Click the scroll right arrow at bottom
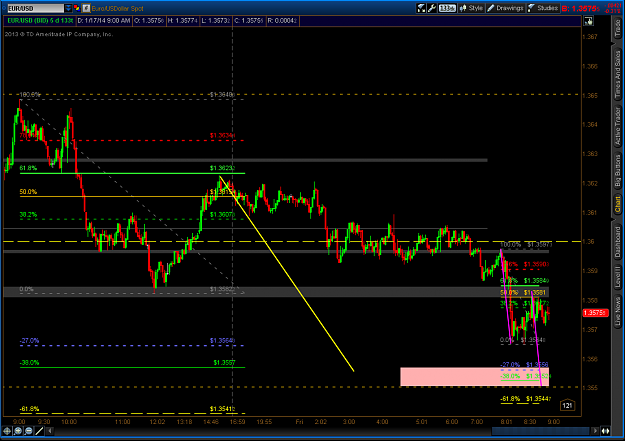Image resolution: width=625 pixels, height=441 pixels. pyautogui.click(x=595, y=431)
